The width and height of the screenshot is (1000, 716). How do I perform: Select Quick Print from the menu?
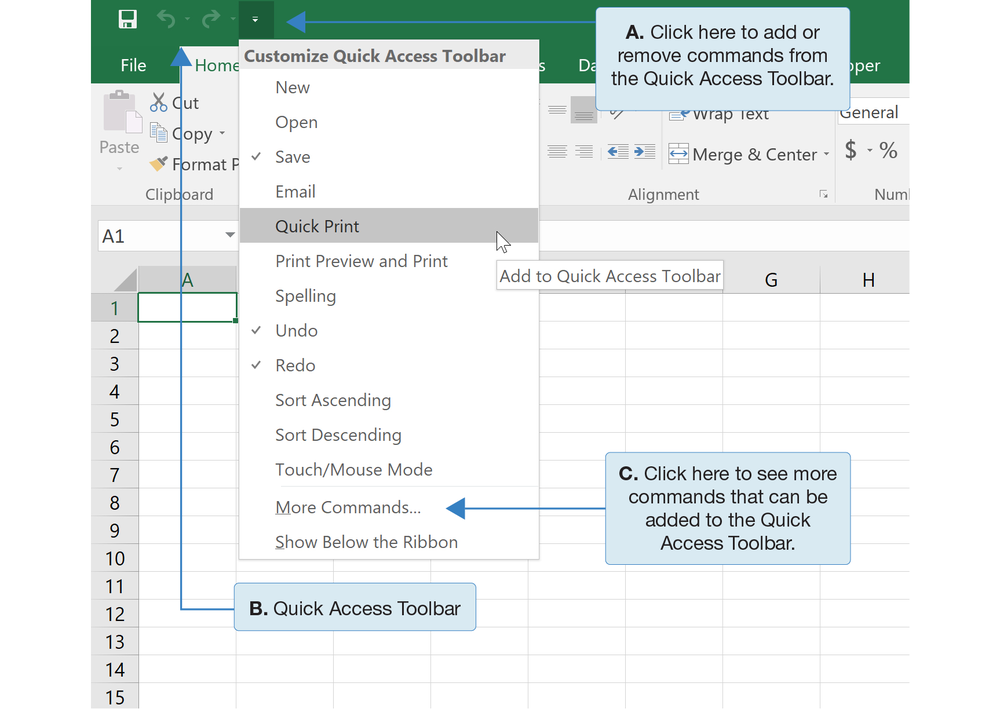[x=317, y=226]
